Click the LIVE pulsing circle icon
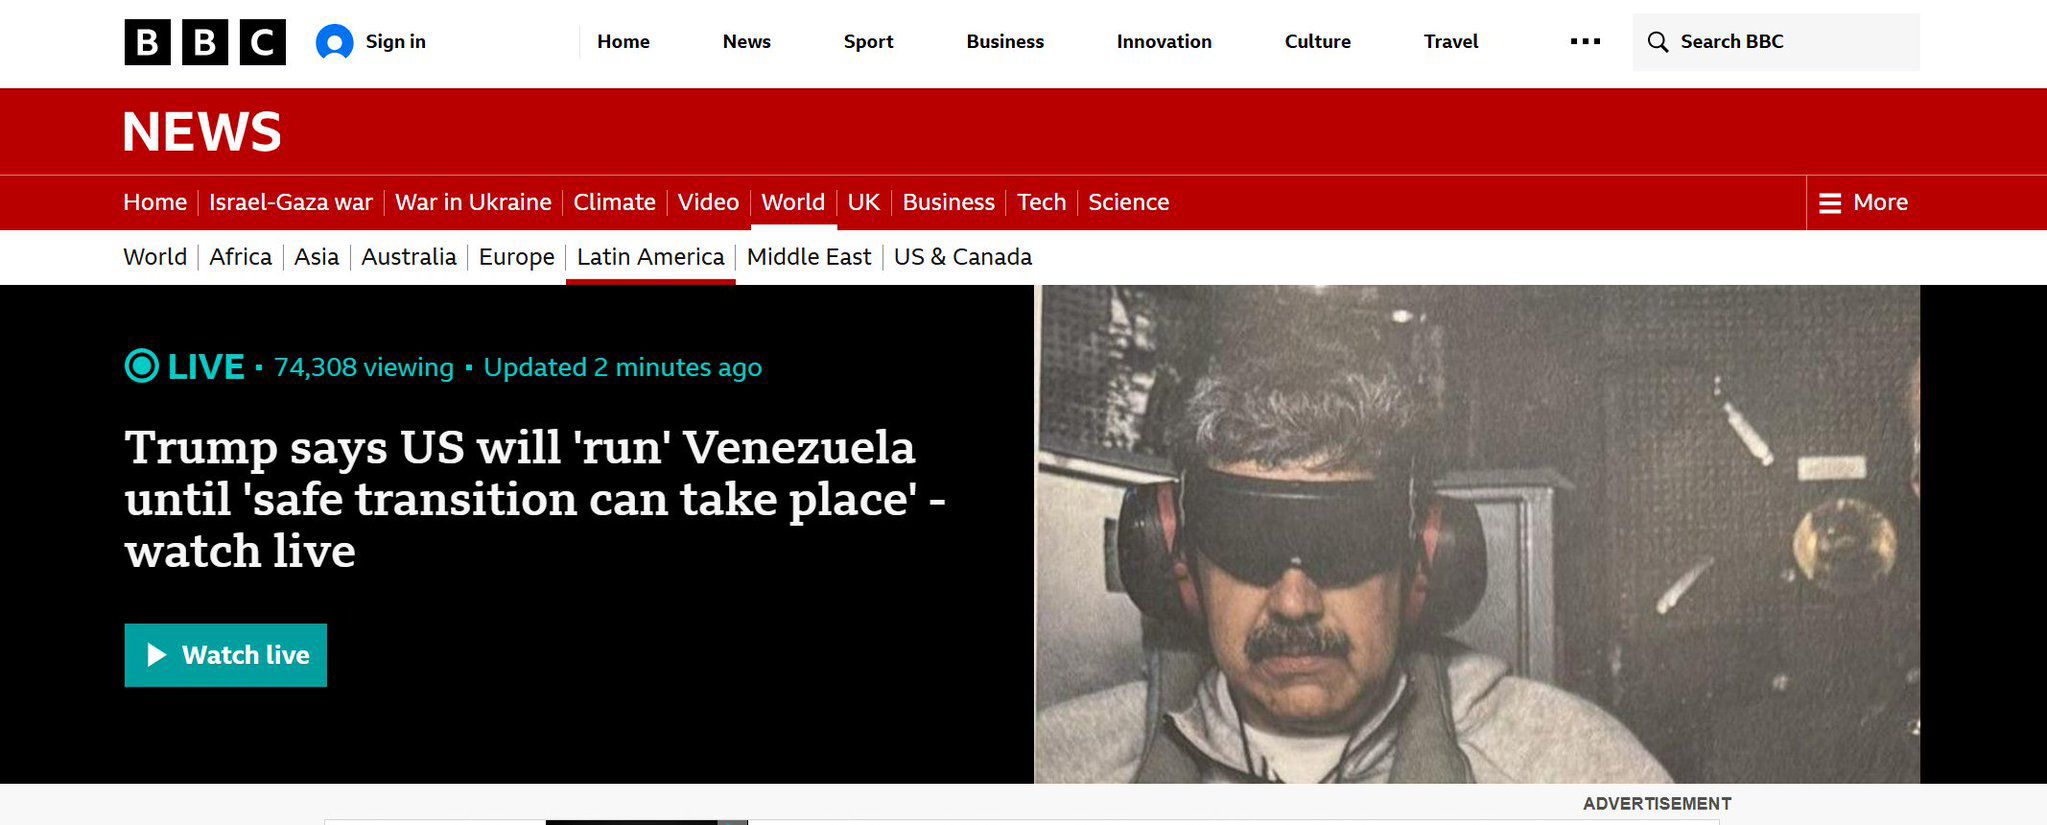Screen dimensions: 2047x825 pos(141,366)
